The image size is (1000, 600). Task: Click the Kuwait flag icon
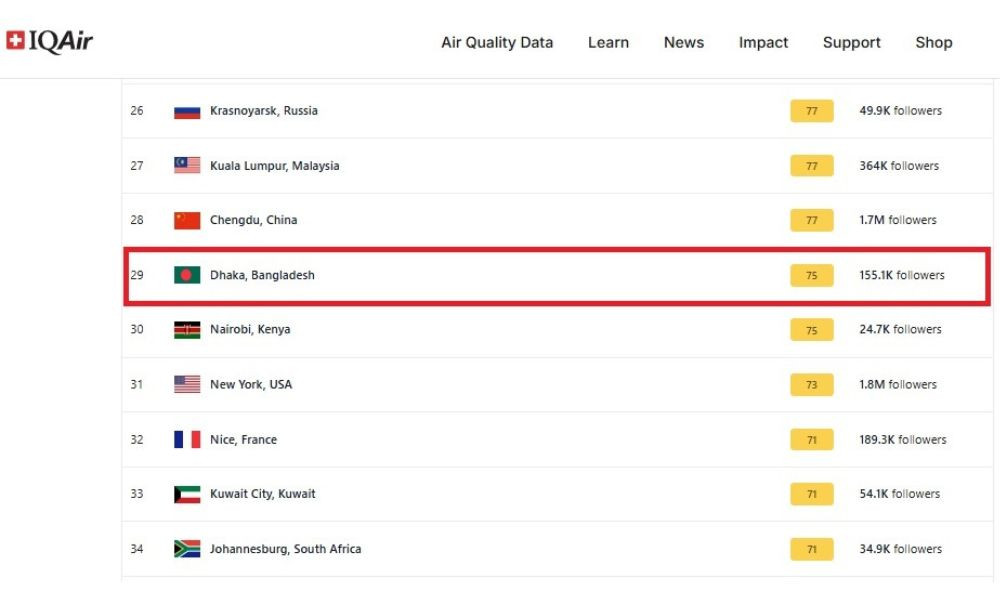coord(187,494)
